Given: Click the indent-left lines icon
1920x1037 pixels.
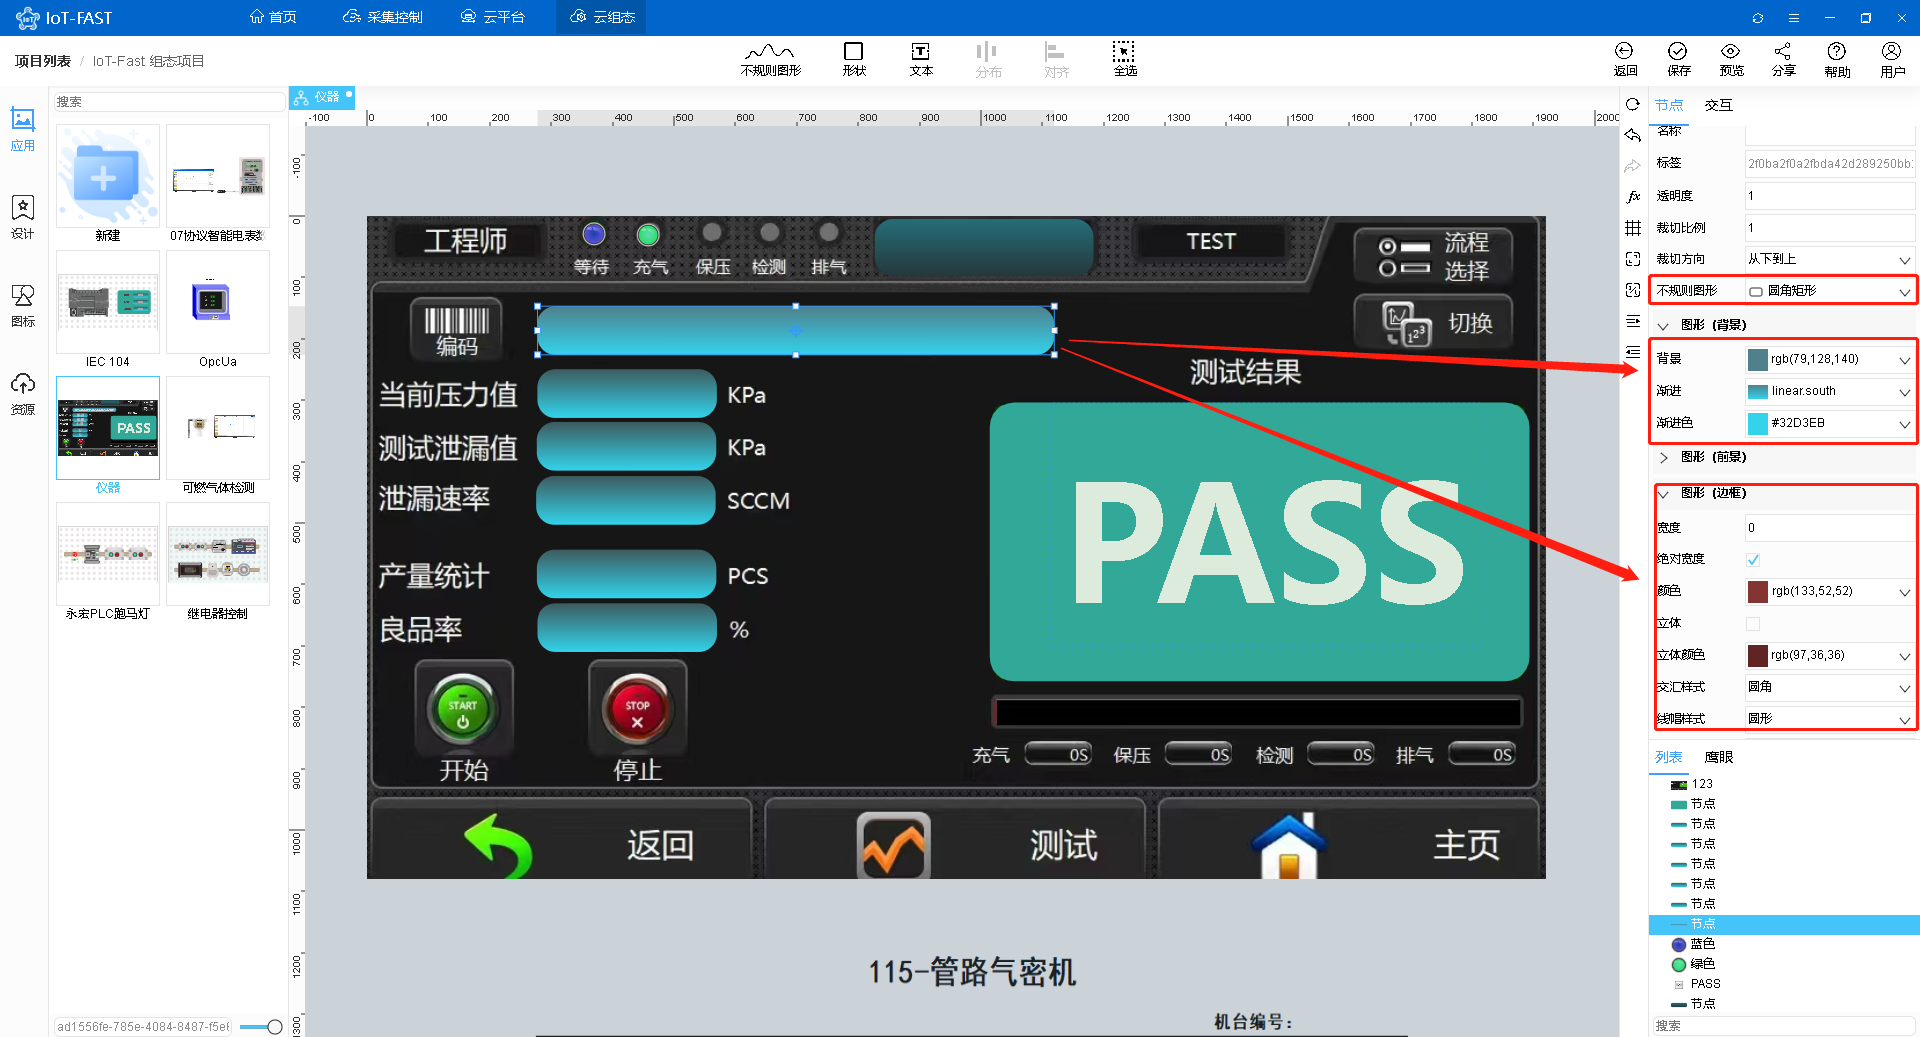Looking at the screenshot, I should pos(1633,352).
